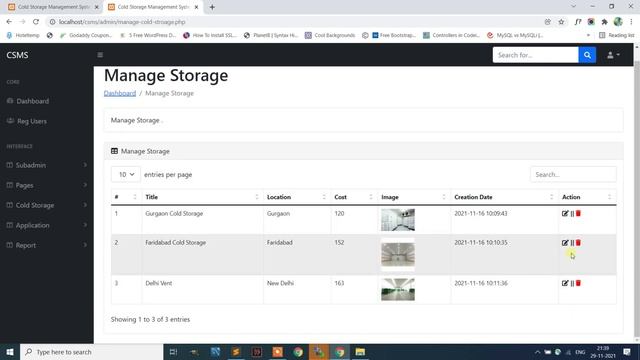Open Free Bootstrap bookmark
The width and height of the screenshot is (640, 360).
point(393,35)
